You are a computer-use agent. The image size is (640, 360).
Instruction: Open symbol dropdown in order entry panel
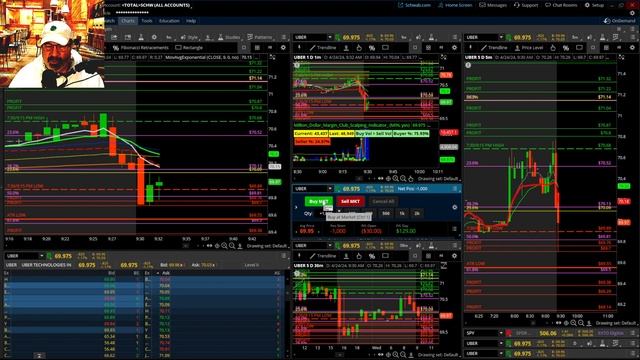click(x=330, y=189)
